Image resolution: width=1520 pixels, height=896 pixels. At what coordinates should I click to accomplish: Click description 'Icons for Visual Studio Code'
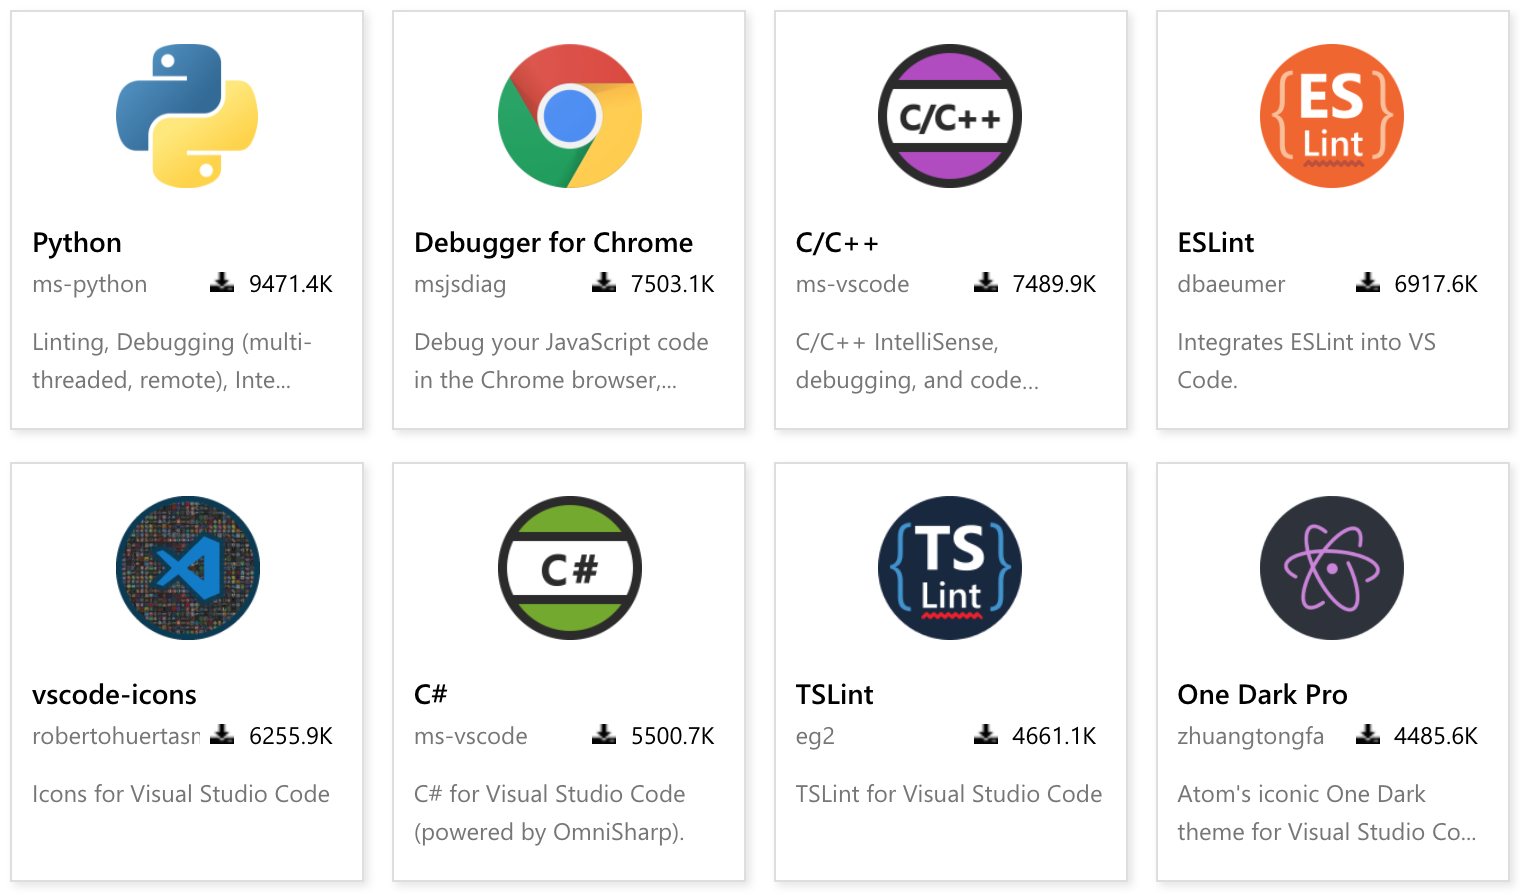[x=181, y=794]
